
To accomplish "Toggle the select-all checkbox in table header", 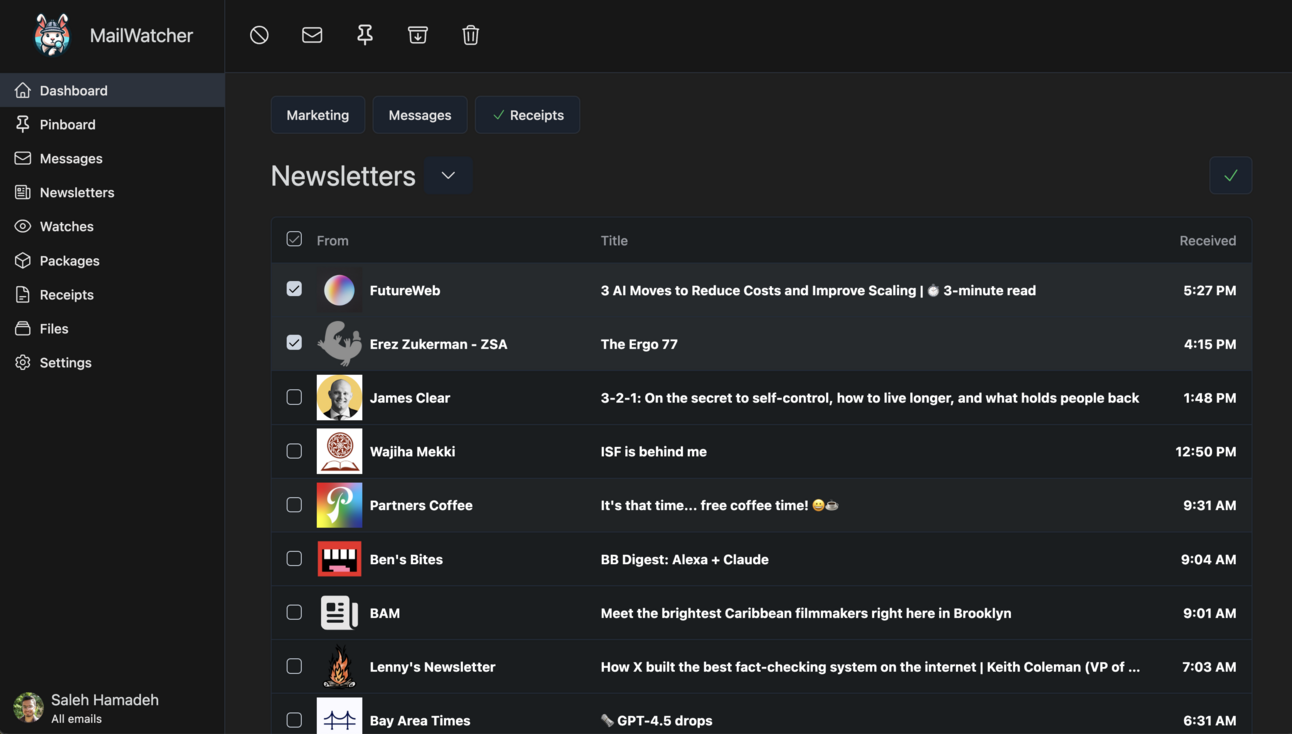I will tap(294, 239).
